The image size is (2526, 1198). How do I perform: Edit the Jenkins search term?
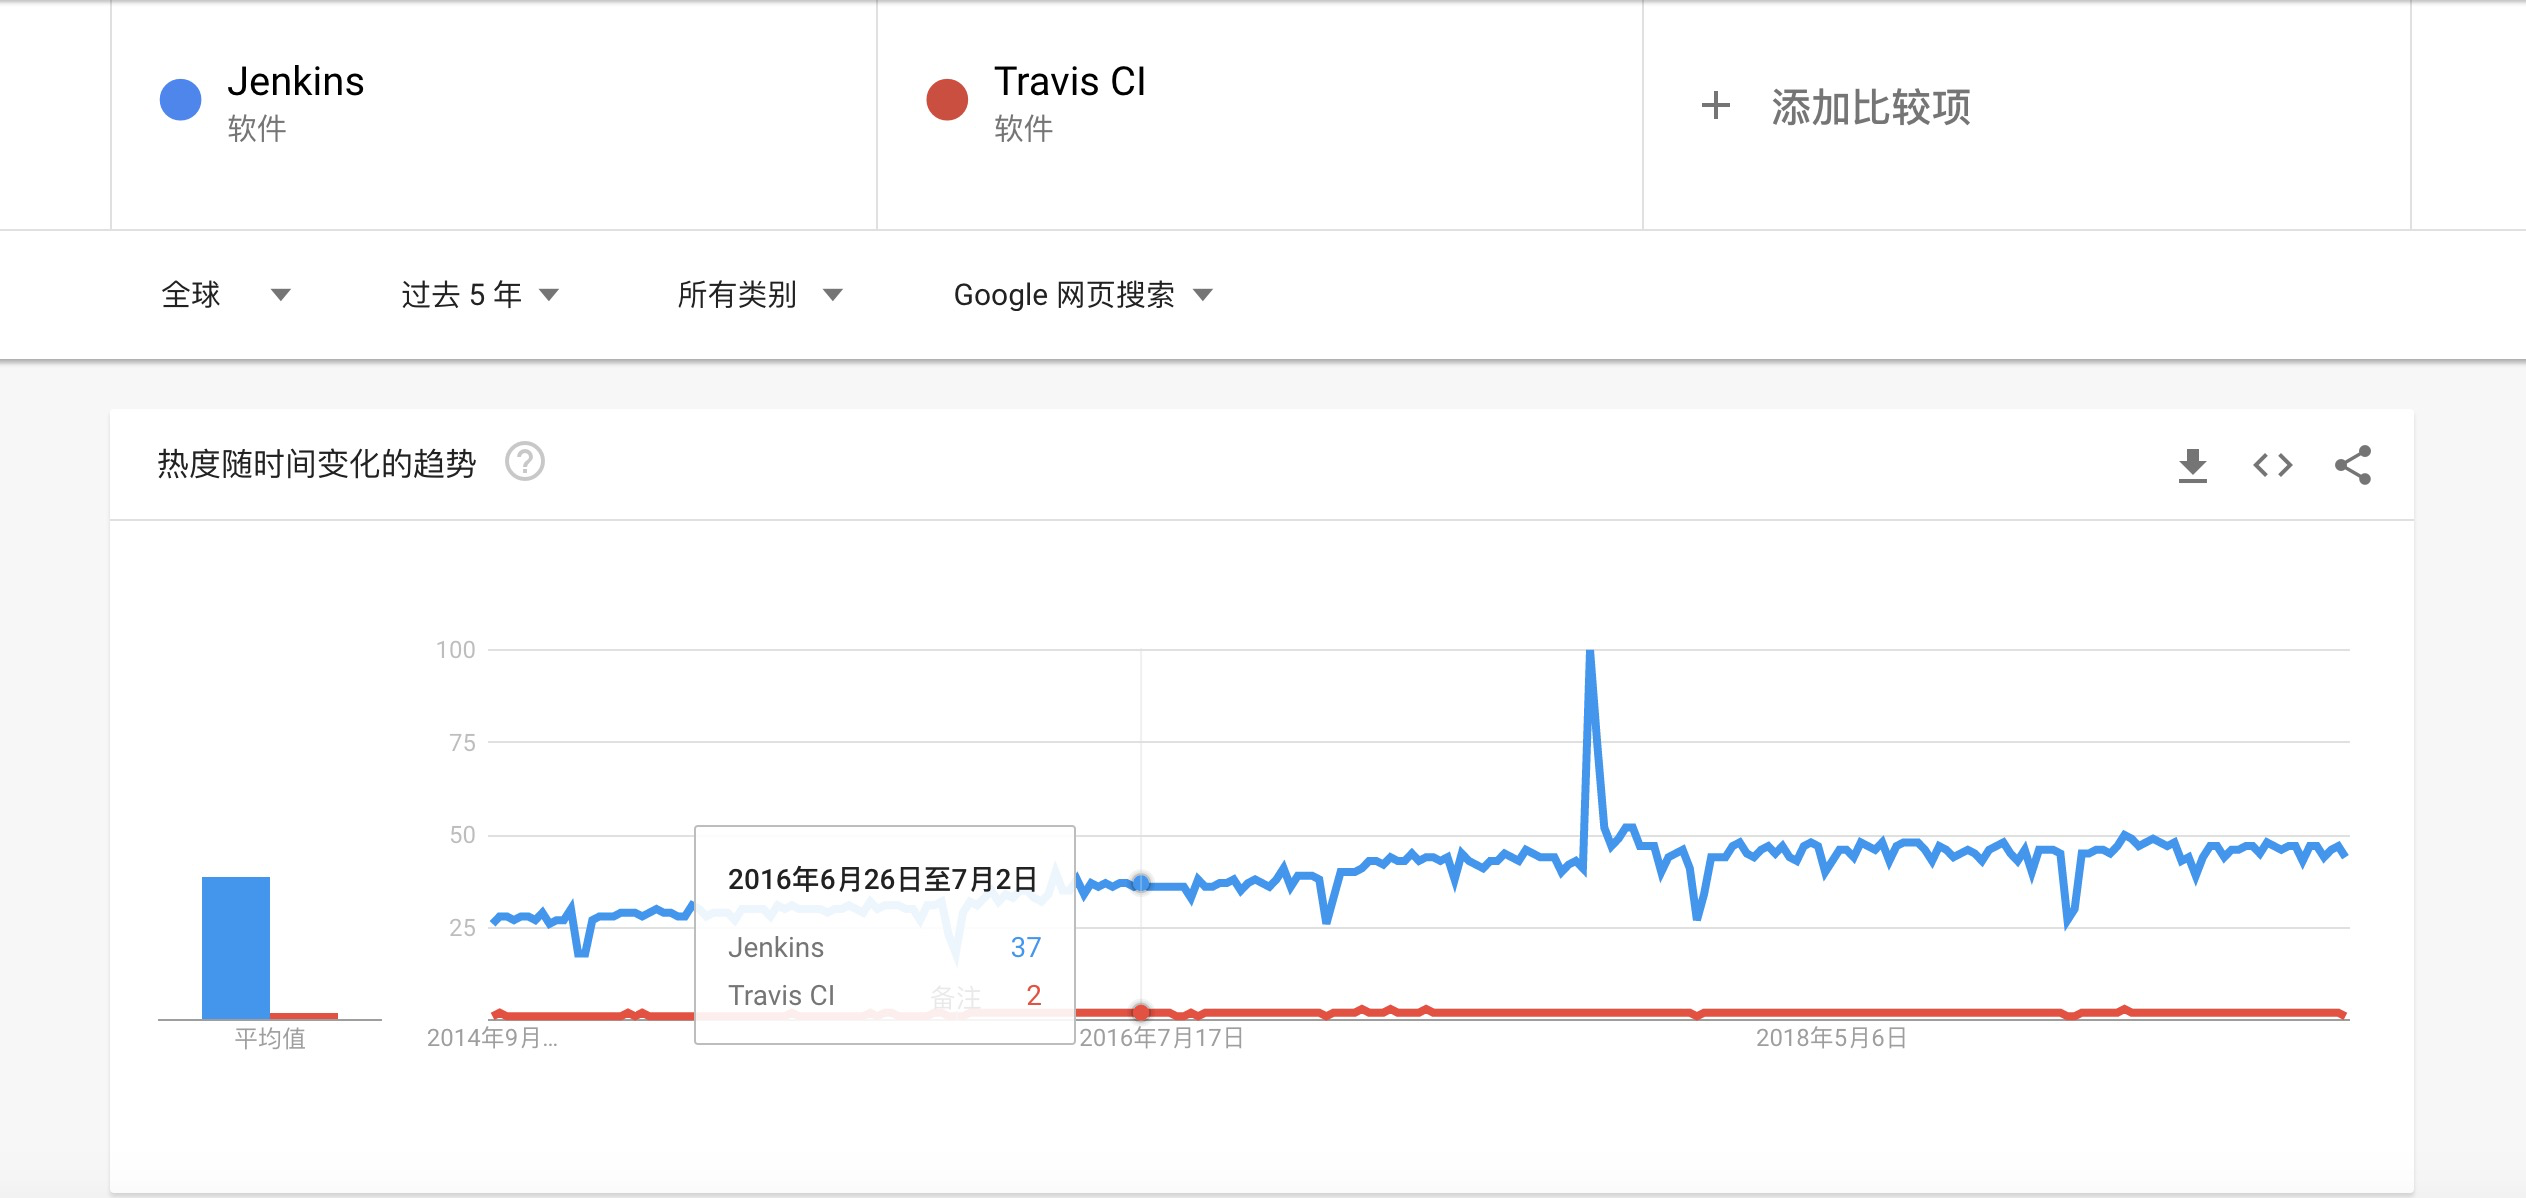(296, 82)
